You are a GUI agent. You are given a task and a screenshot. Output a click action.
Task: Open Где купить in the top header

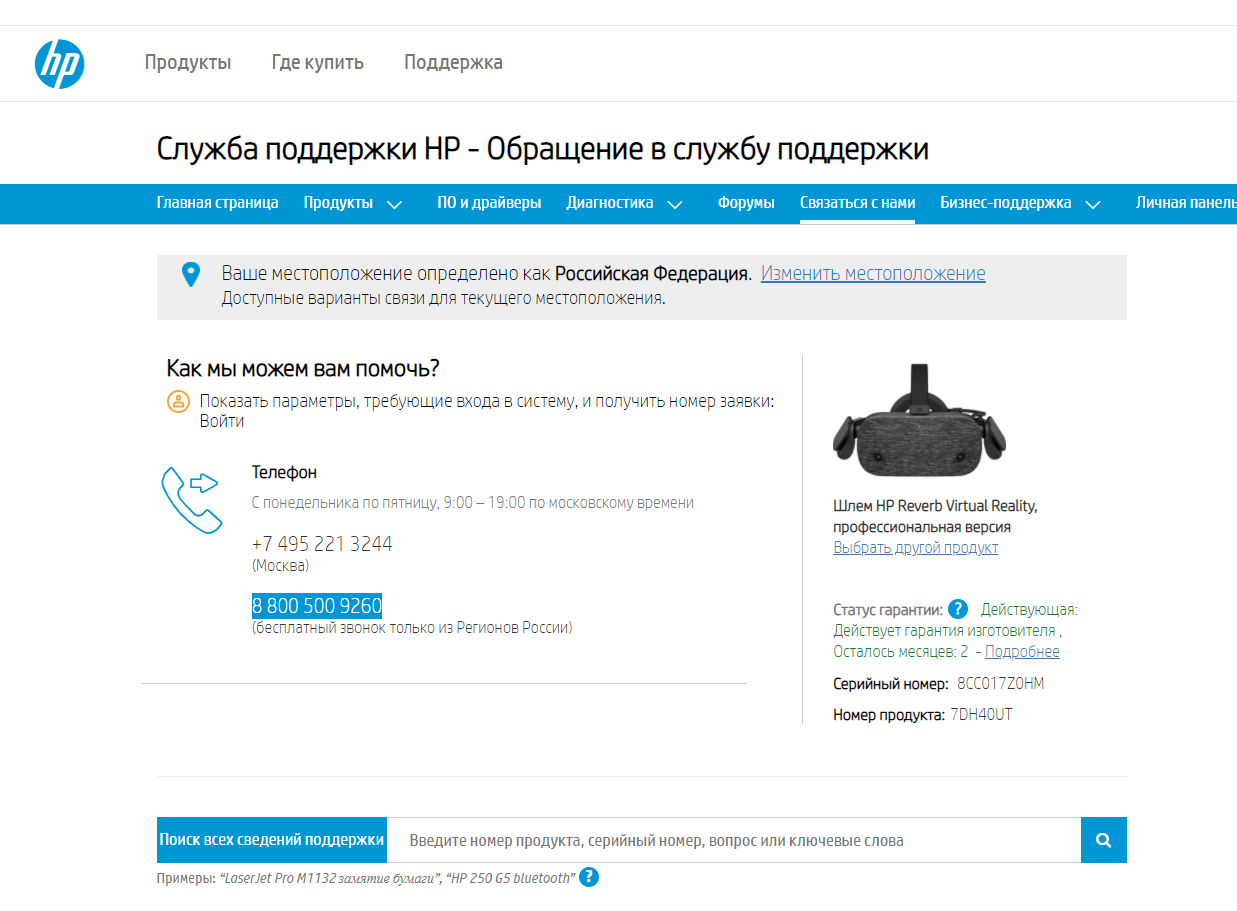(x=318, y=63)
